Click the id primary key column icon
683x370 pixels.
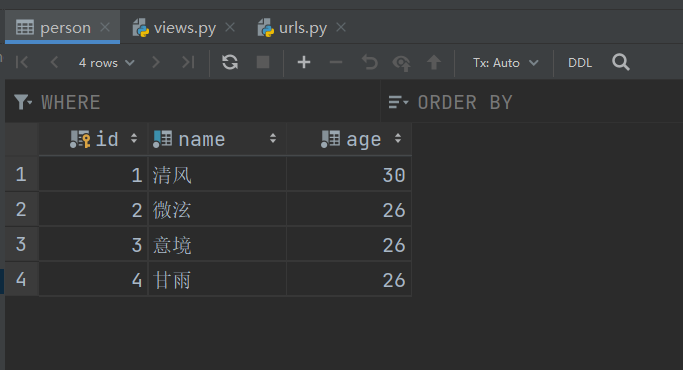80,139
